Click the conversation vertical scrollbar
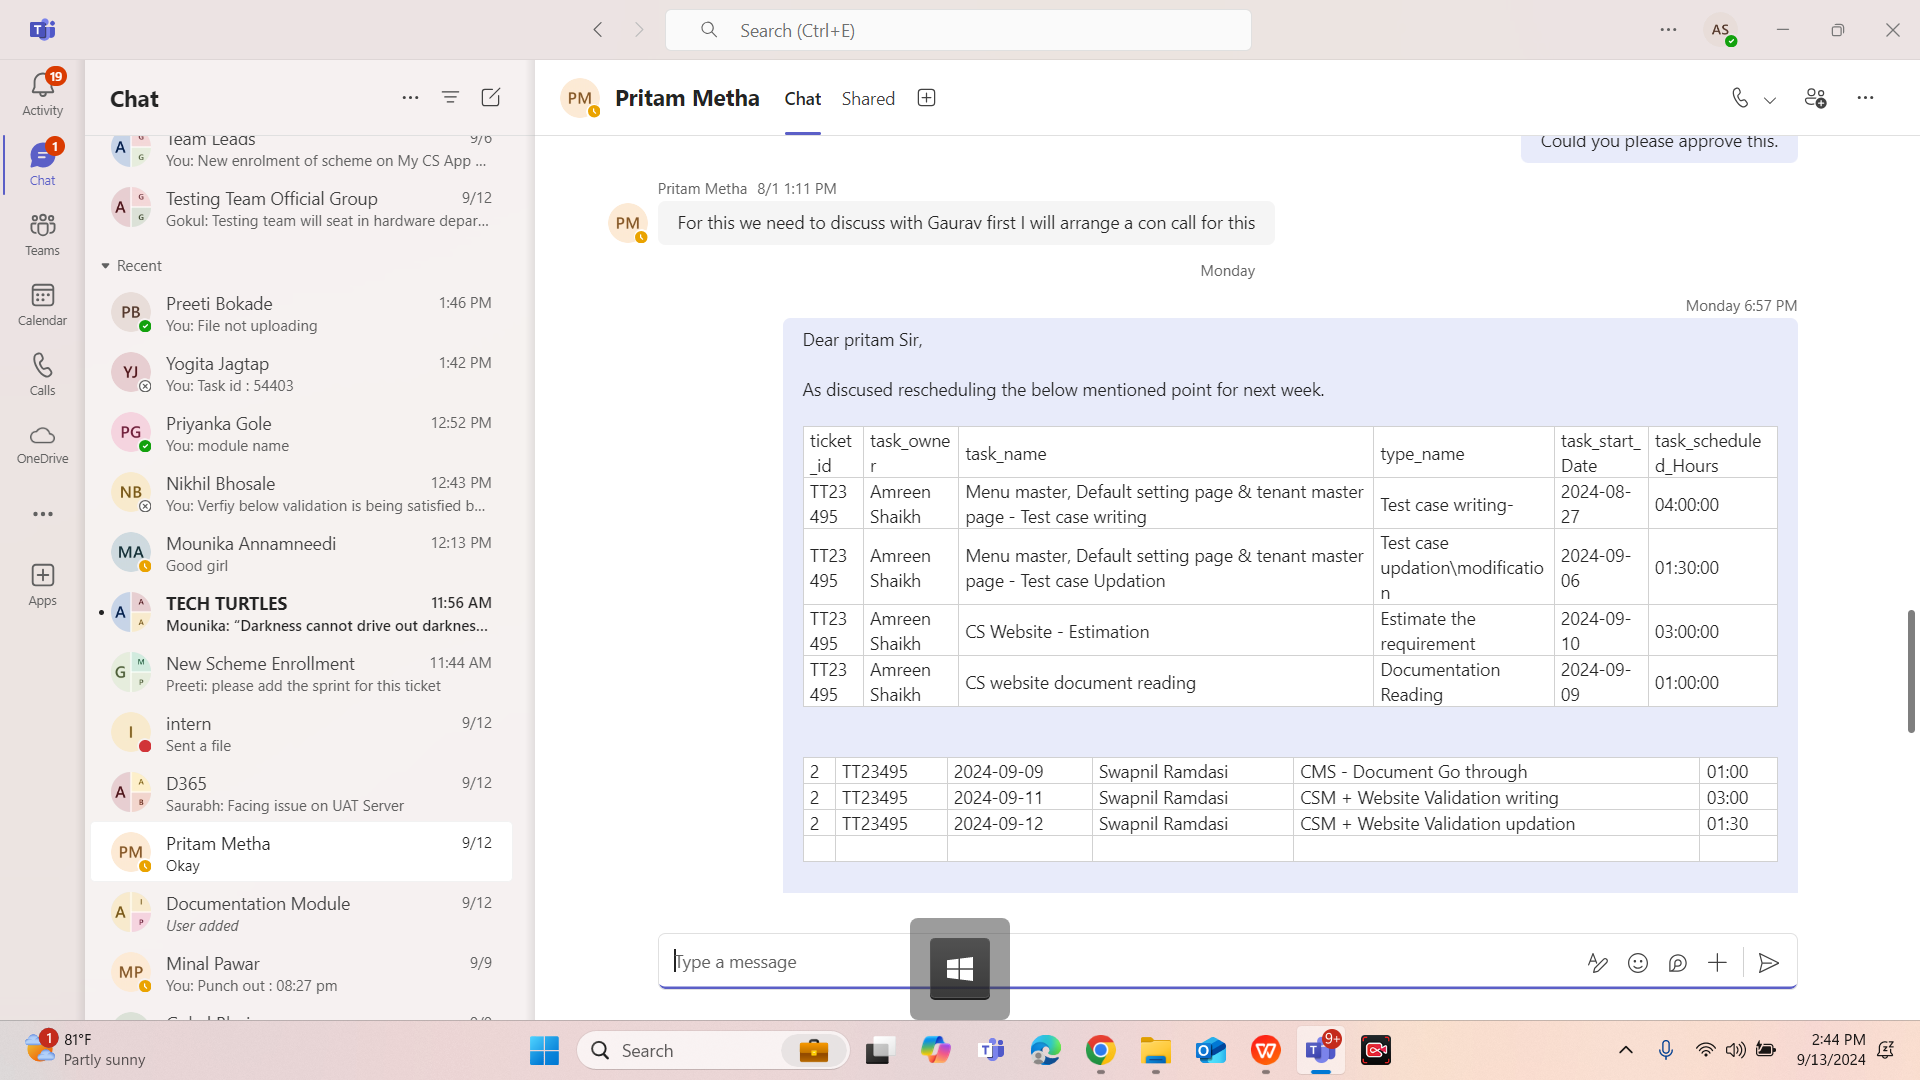Viewport: 1920px width, 1080px height. pos(1910,670)
